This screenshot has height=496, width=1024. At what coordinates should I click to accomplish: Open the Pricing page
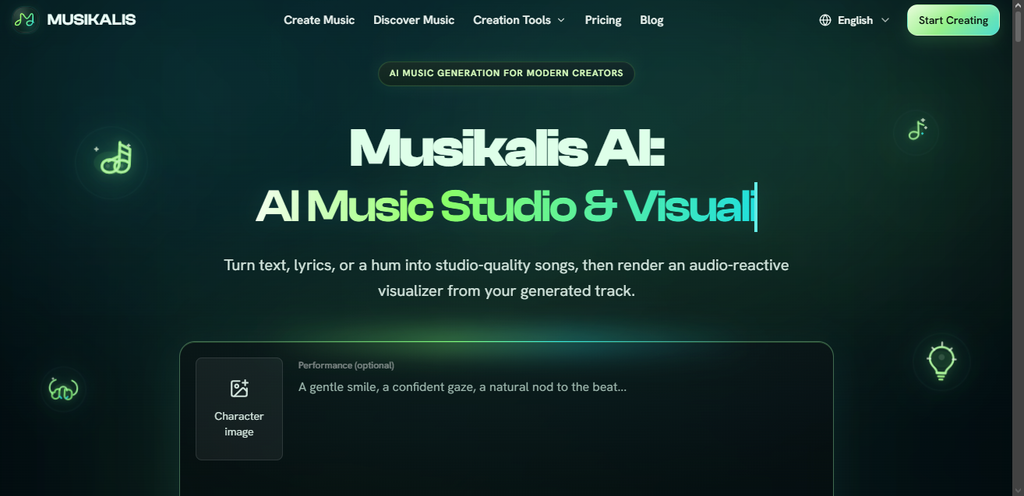[x=603, y=20]
